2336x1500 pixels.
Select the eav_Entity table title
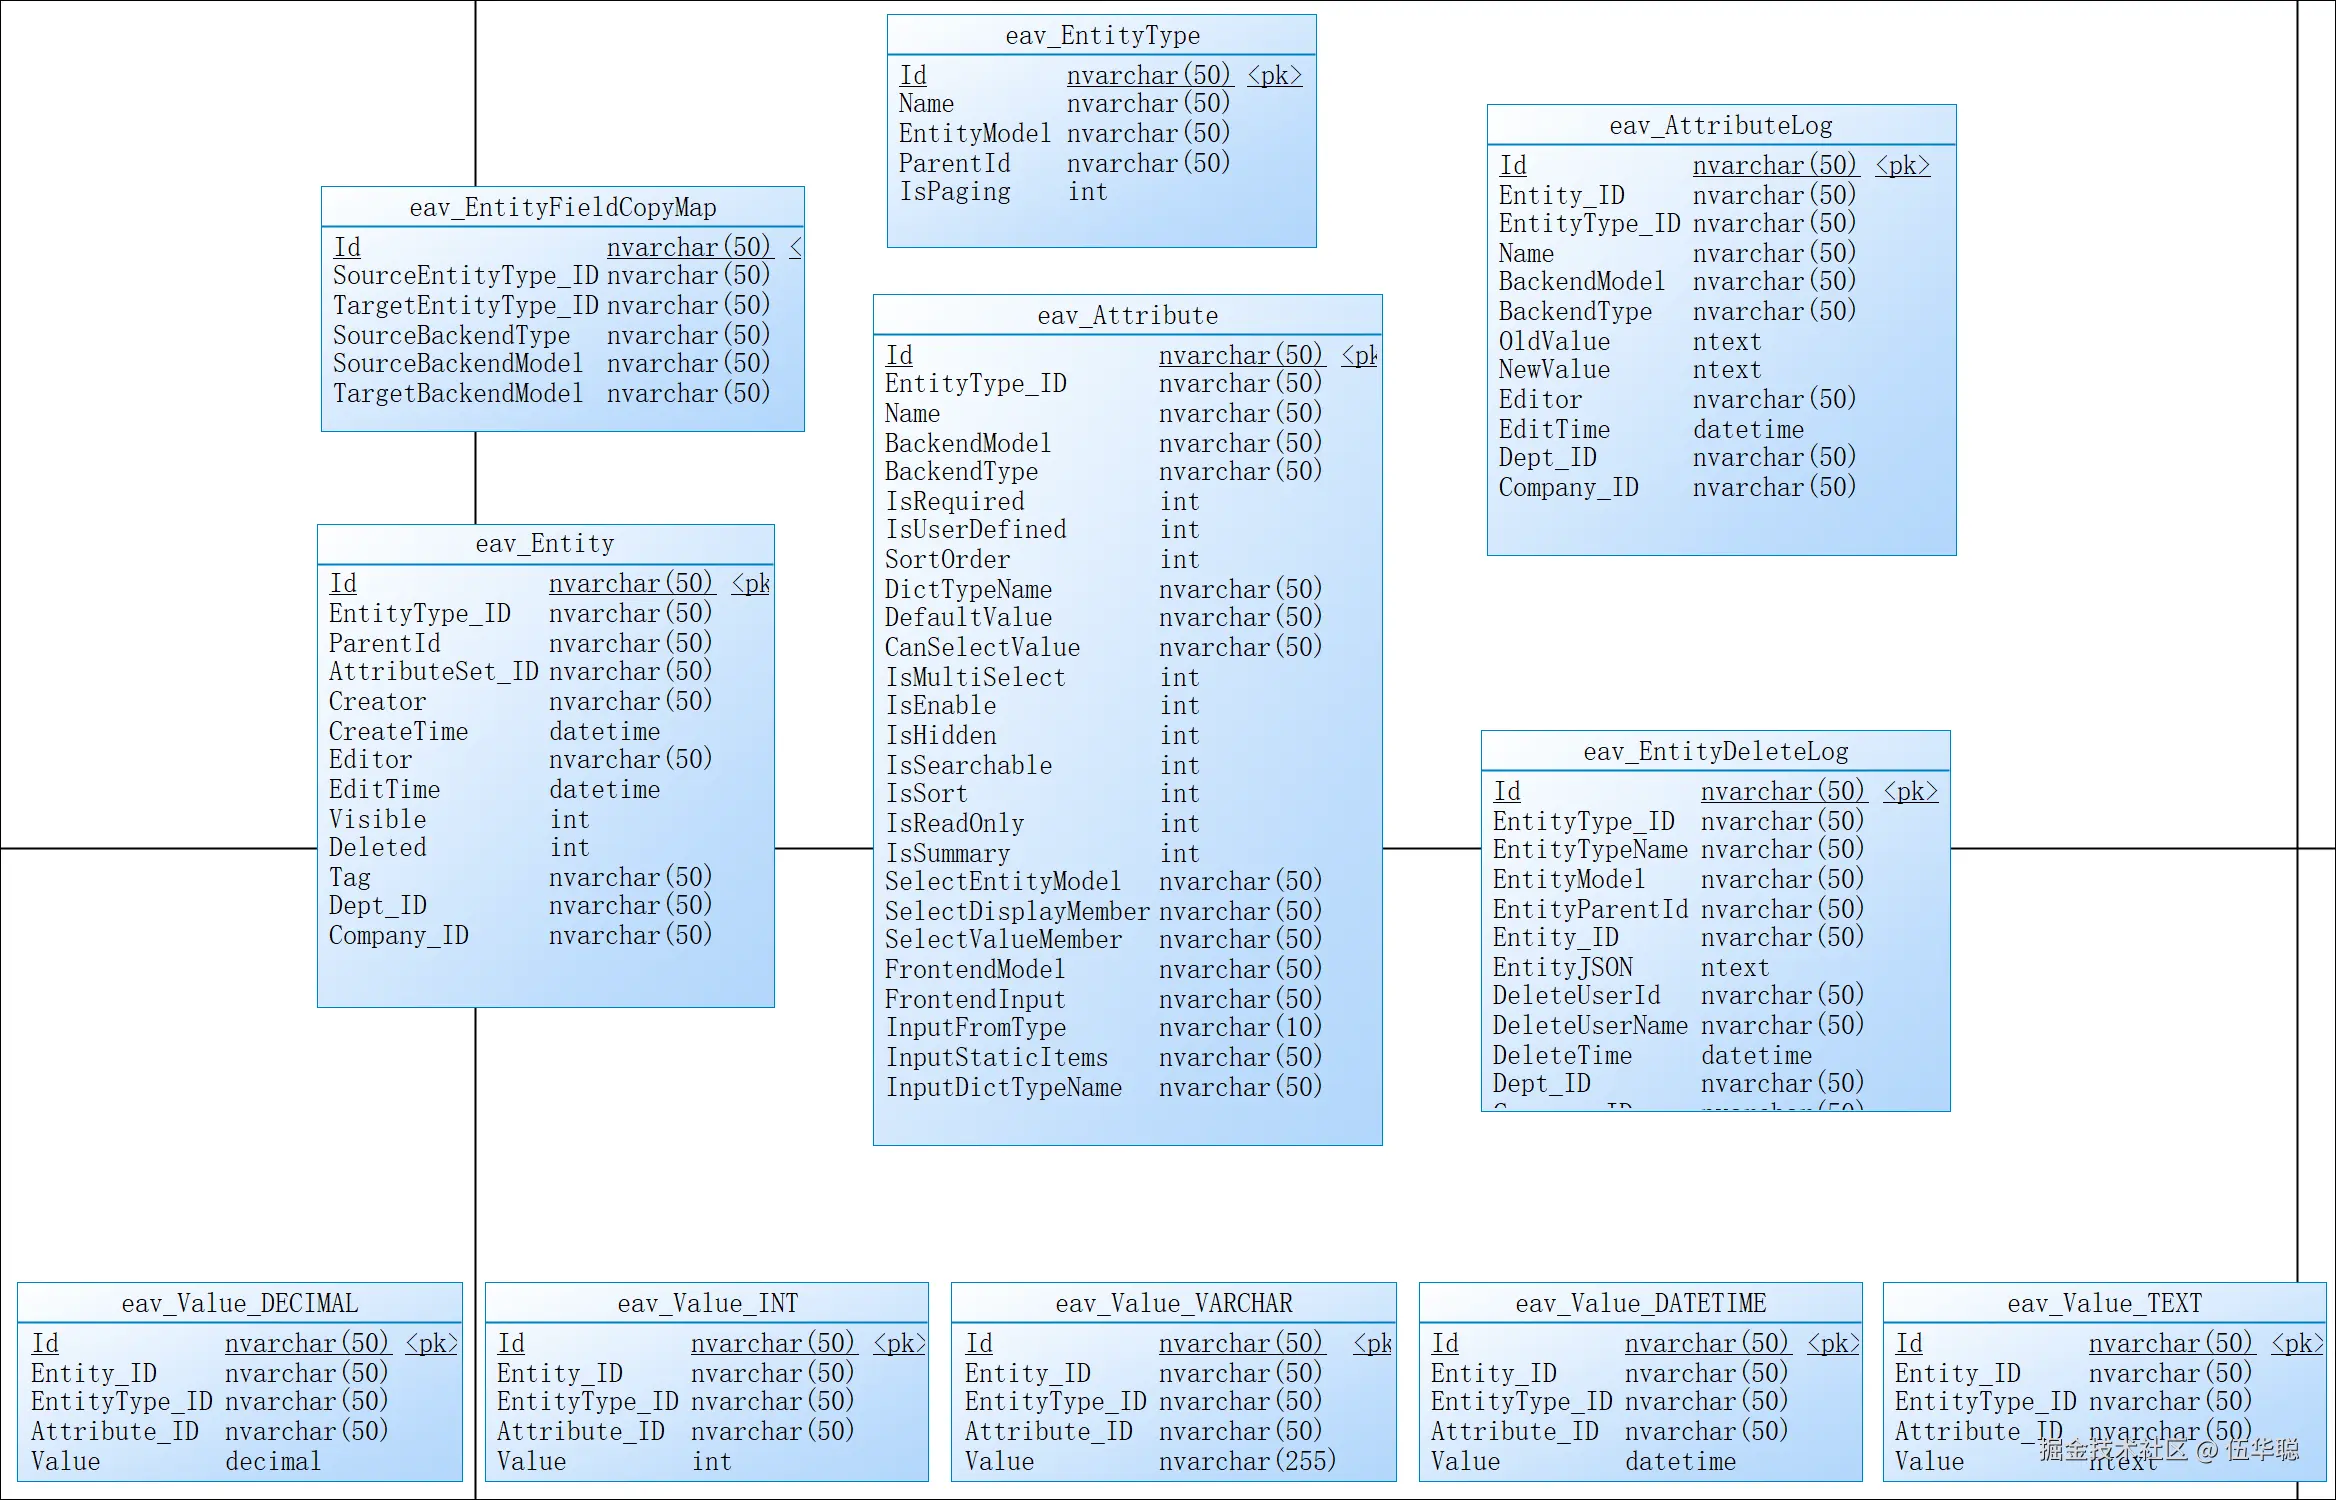[545, 544]
